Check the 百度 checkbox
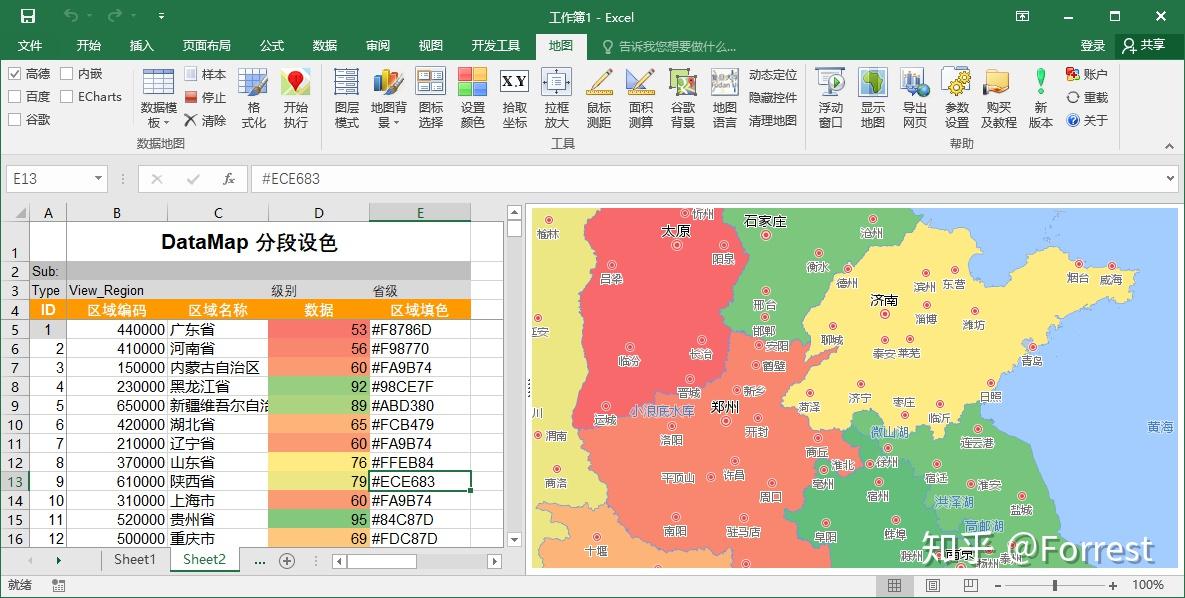 tap(14, 97)
